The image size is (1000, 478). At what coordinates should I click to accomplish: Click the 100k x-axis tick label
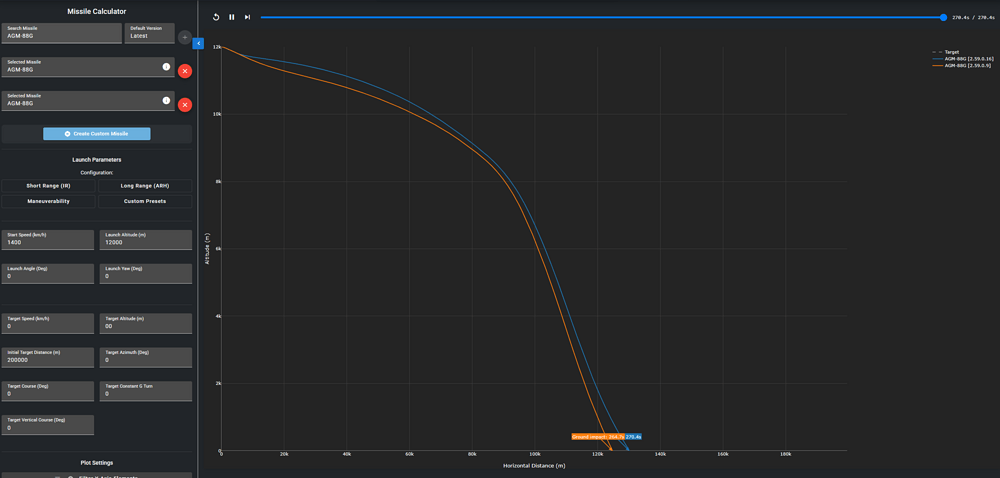tap(534, 455)
